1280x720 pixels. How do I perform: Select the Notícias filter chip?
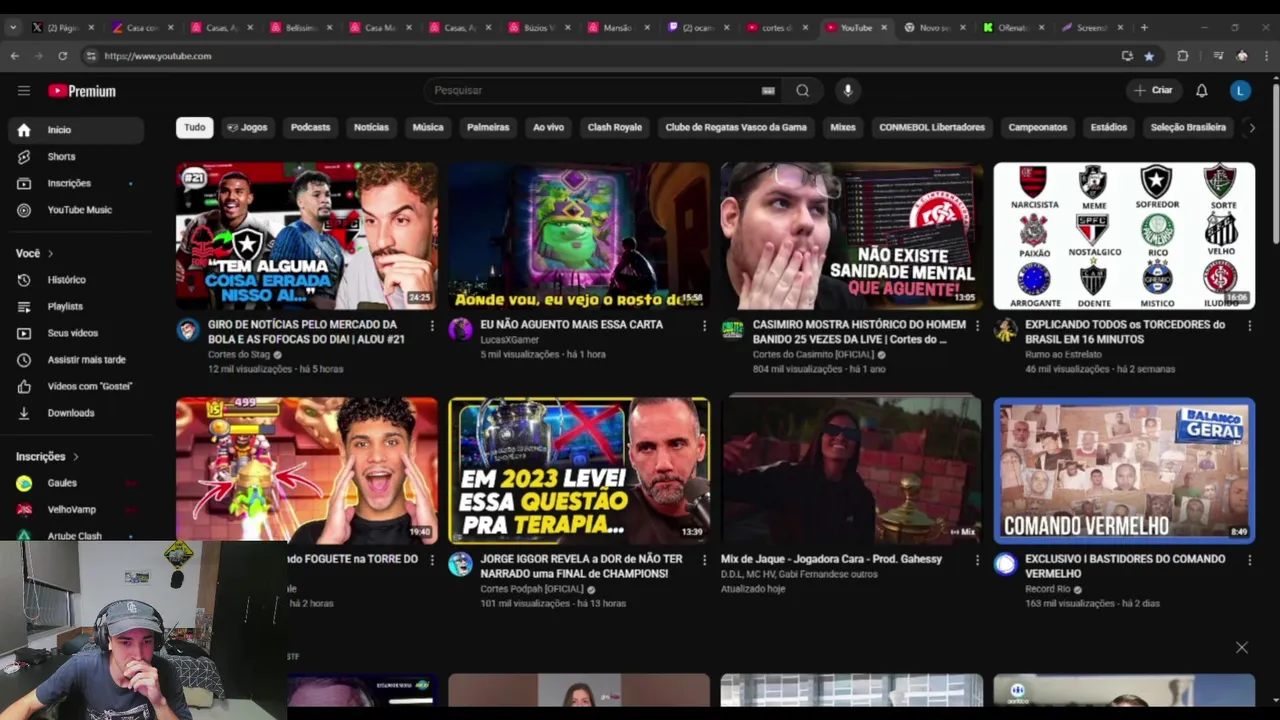371,128
